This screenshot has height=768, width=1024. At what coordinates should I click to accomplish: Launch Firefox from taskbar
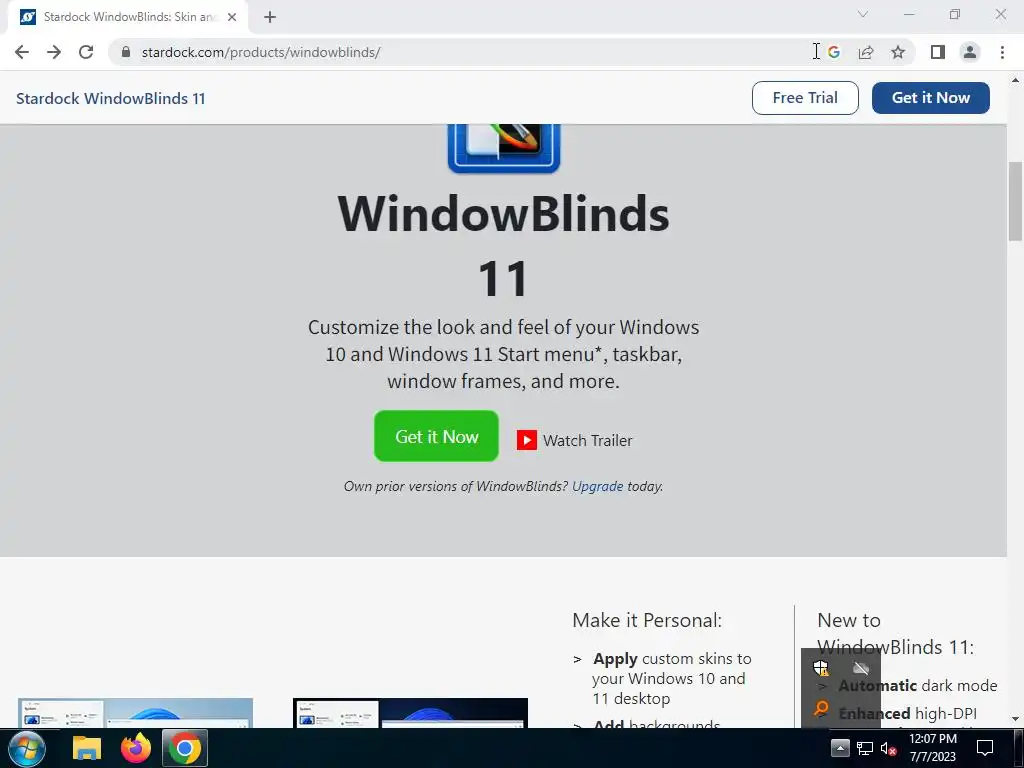click(136, 748)
